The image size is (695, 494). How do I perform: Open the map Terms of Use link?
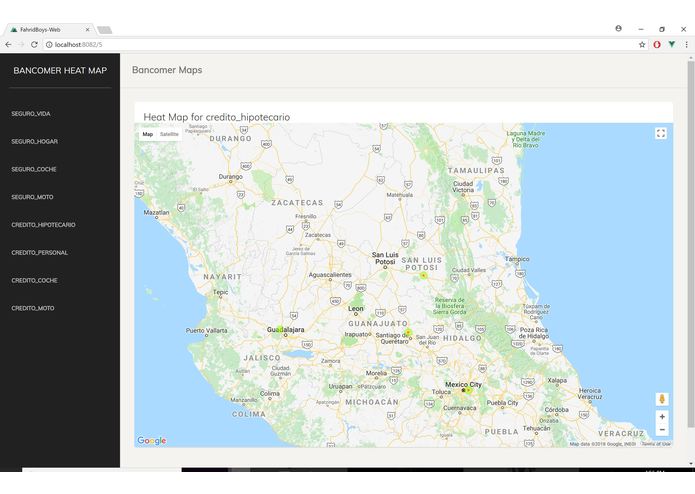click(x=656, y=443)
